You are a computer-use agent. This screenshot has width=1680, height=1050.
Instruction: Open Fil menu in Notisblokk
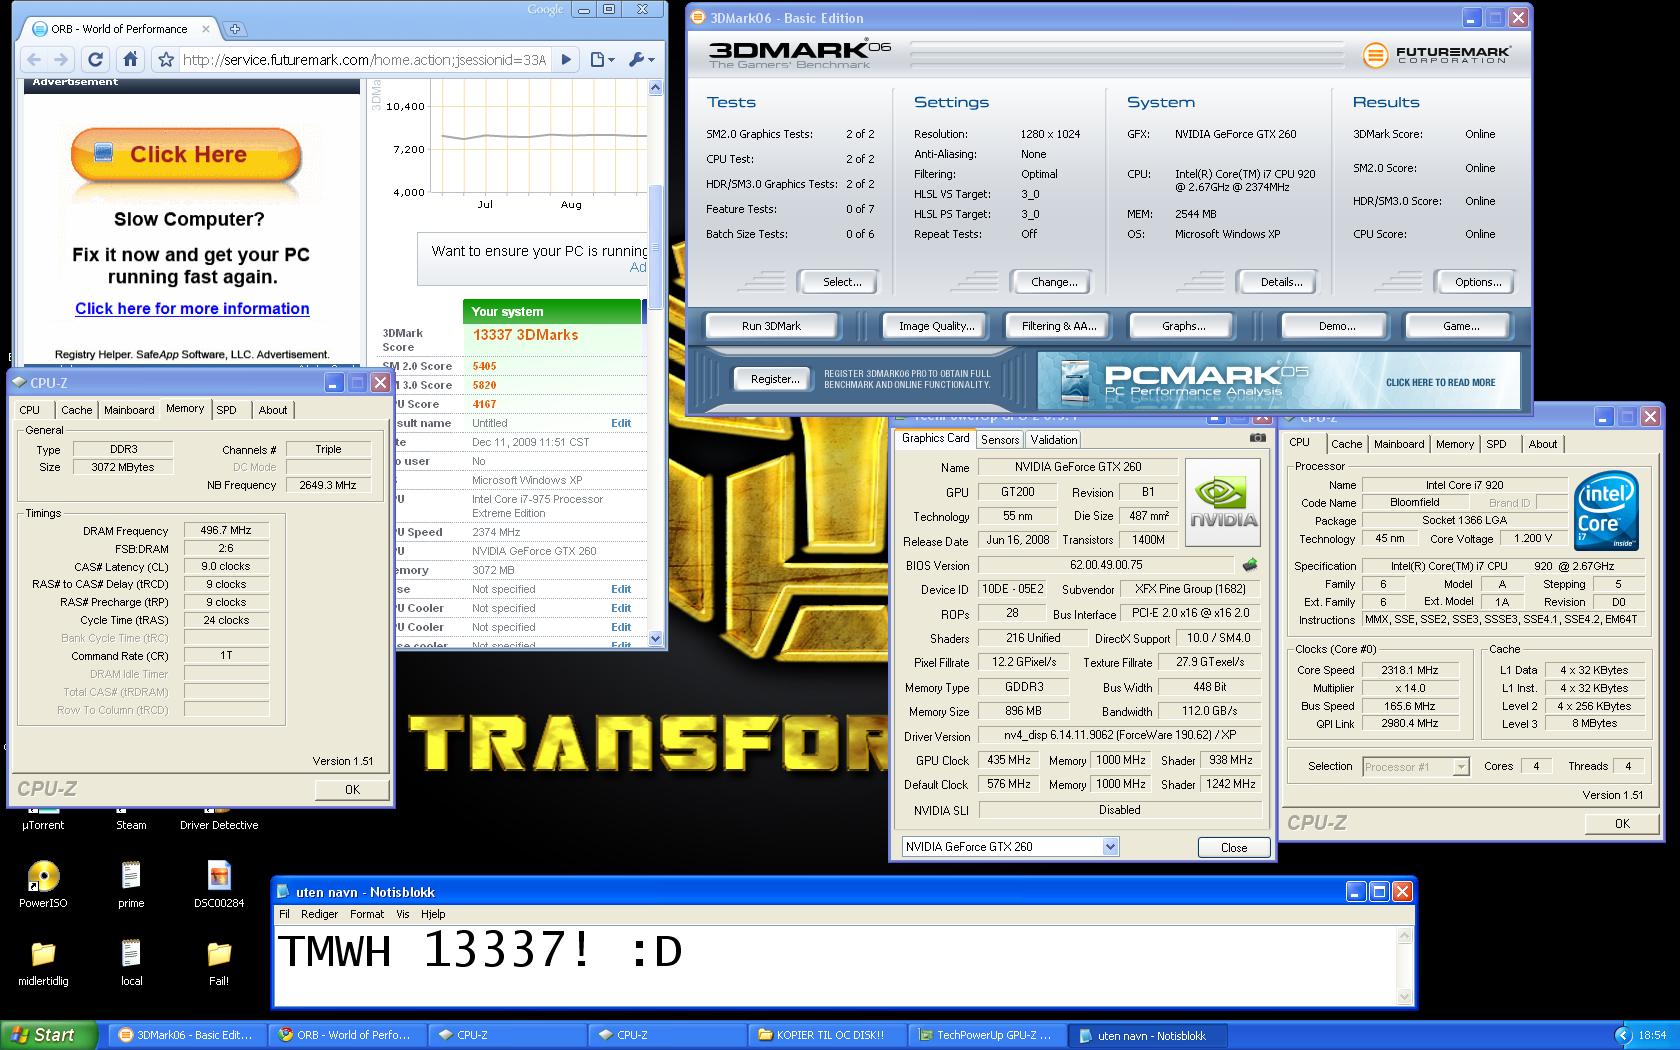click(x=284, y=914)
